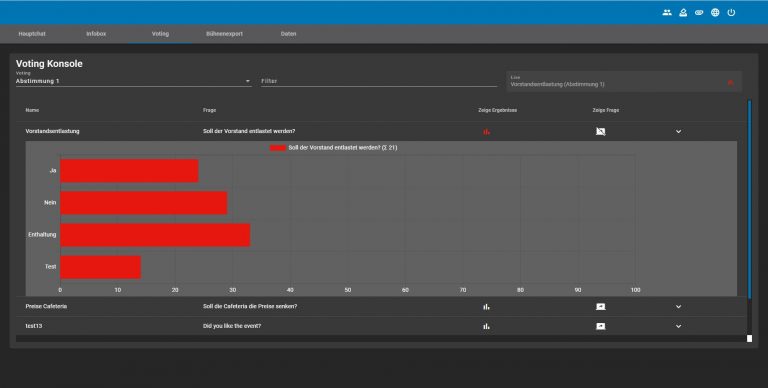Select the Preise Cafeteria row name
The width and height of the screenshot is (768, 388).
[46, 307]
